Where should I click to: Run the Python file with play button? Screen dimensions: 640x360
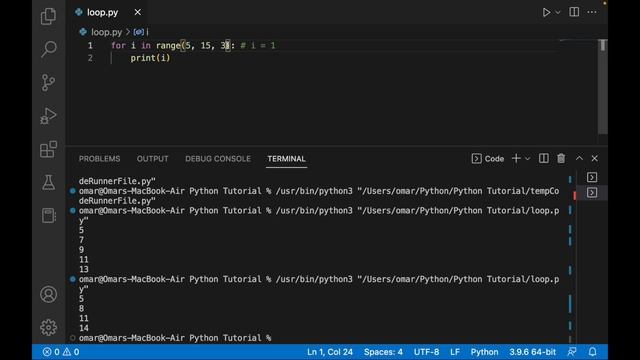[546, 12]
